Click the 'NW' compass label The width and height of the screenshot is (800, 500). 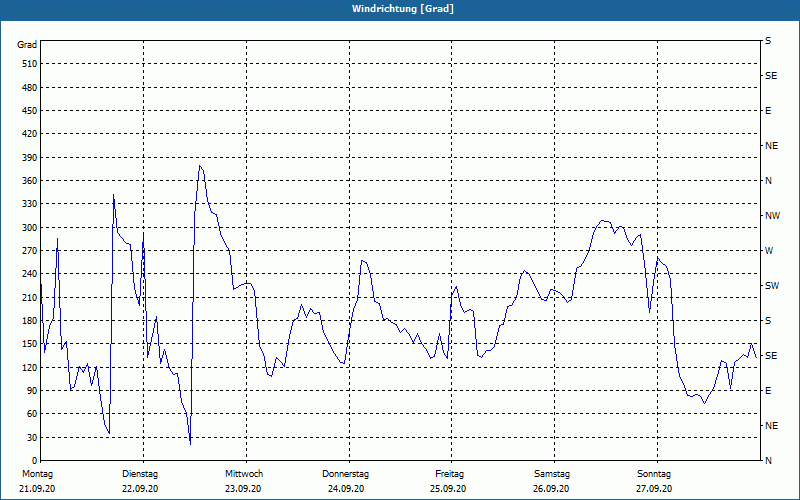(x=772, y=216)
